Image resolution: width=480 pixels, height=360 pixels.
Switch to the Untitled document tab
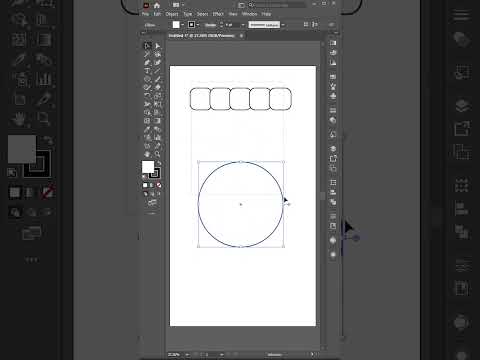point(202,35)
